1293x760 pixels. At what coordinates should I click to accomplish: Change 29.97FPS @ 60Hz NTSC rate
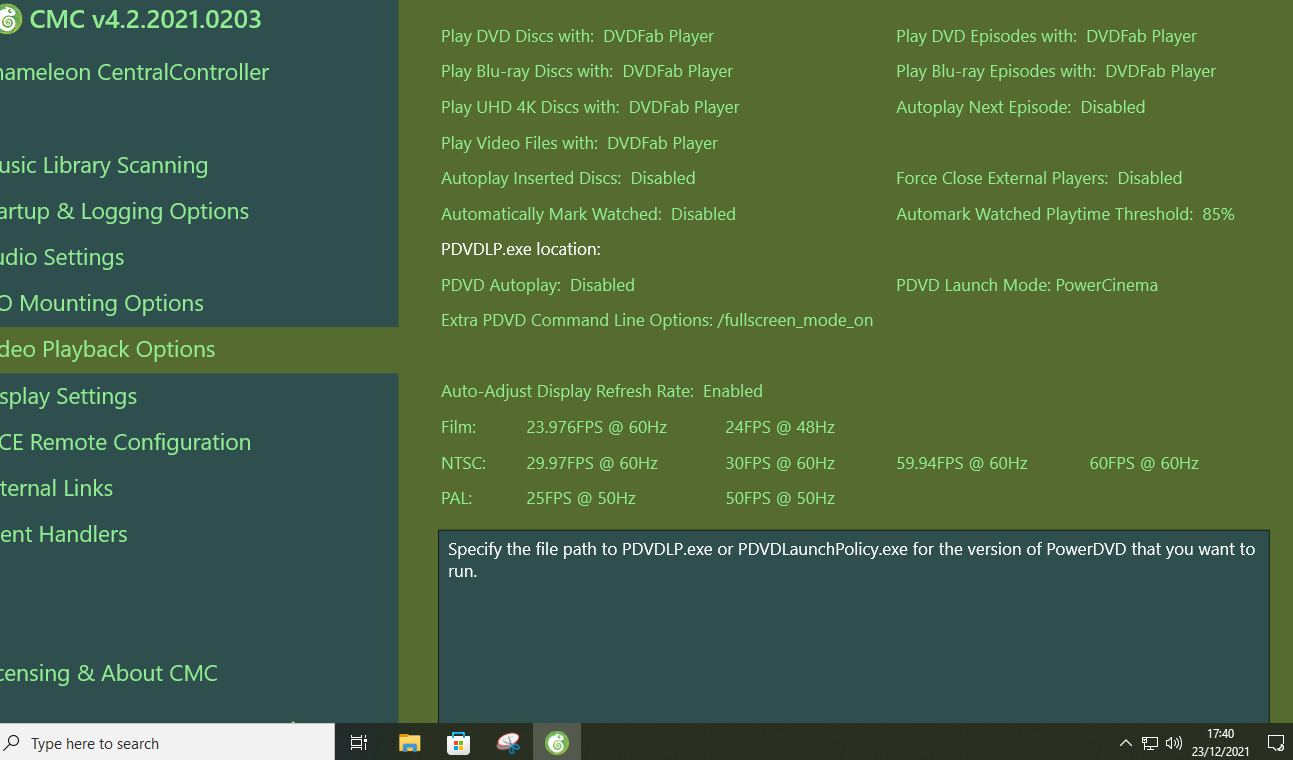coord(592,463)
